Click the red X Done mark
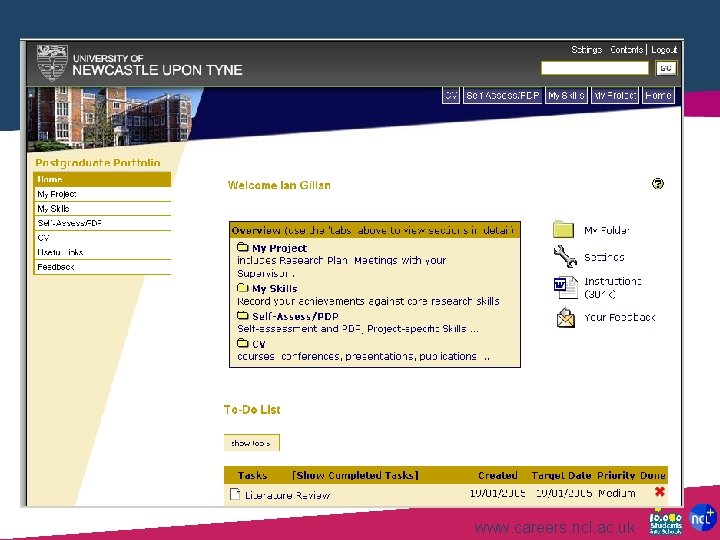The height and width of the screenshot is (540, 720). (x=659, y=492)
